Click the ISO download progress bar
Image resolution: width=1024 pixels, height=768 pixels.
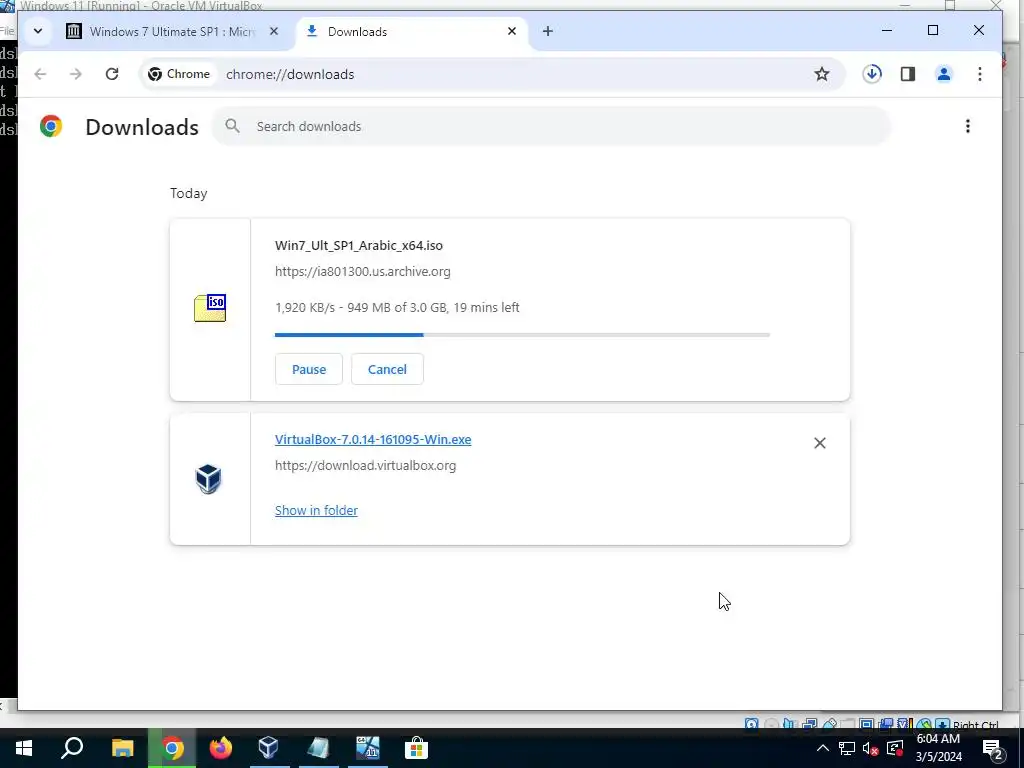(x=522, y=335)
